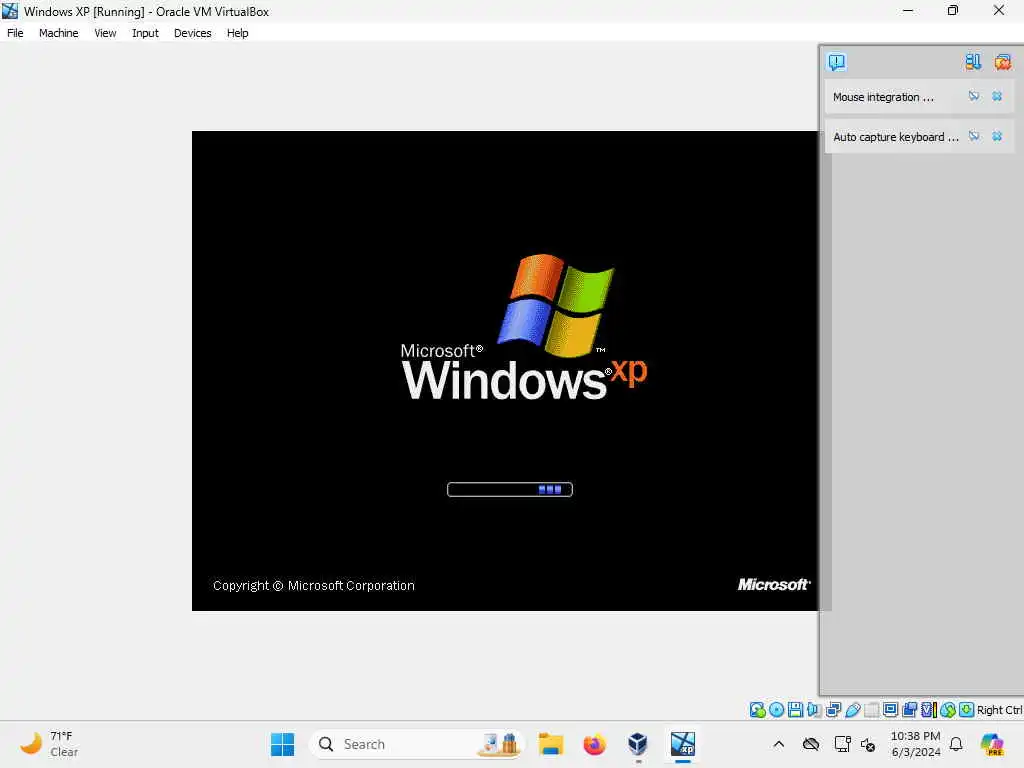Open the muted volume tray icon

click(868, 744)
